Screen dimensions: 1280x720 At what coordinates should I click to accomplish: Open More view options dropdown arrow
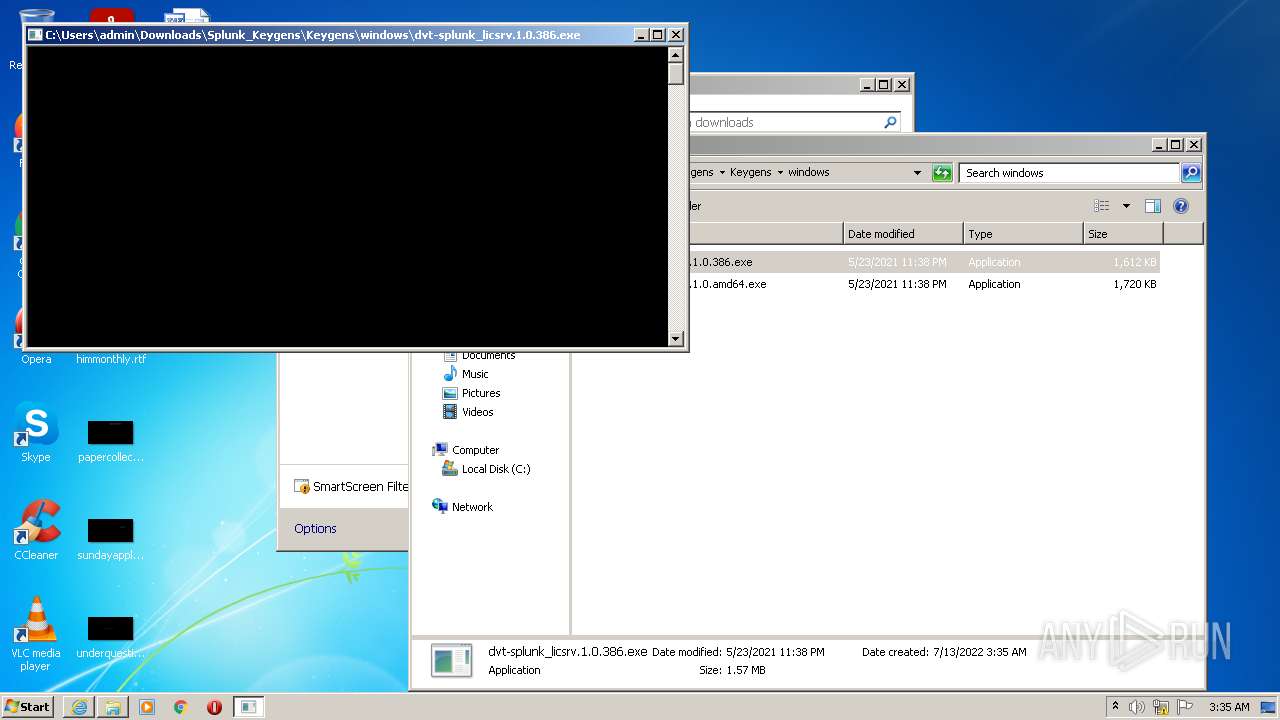[x=1126, y=206]
